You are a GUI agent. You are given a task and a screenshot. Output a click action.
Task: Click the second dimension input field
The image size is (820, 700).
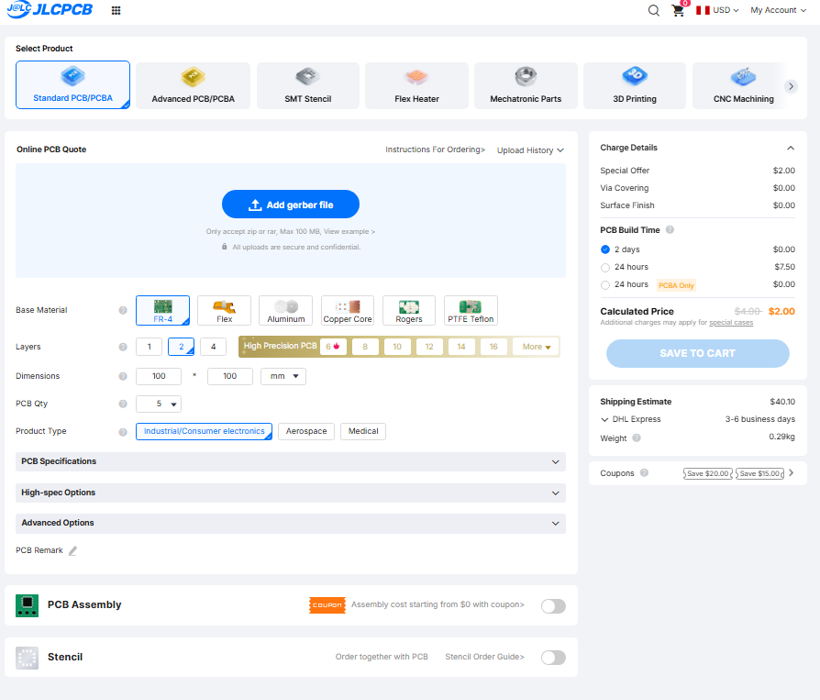tap(230, 376)
